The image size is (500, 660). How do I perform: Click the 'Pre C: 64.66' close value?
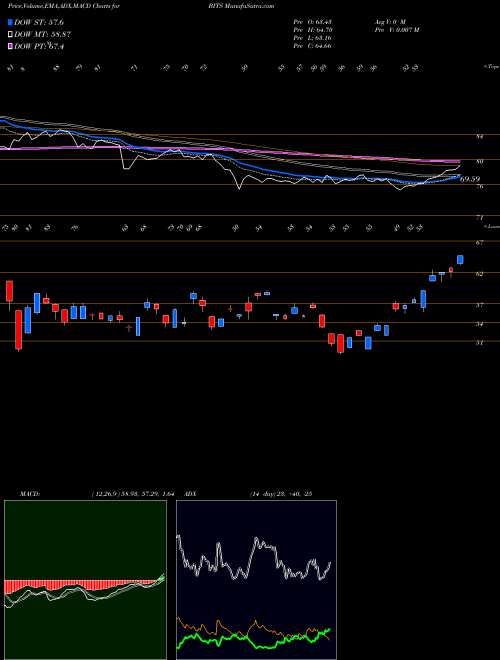pos(312,46)
